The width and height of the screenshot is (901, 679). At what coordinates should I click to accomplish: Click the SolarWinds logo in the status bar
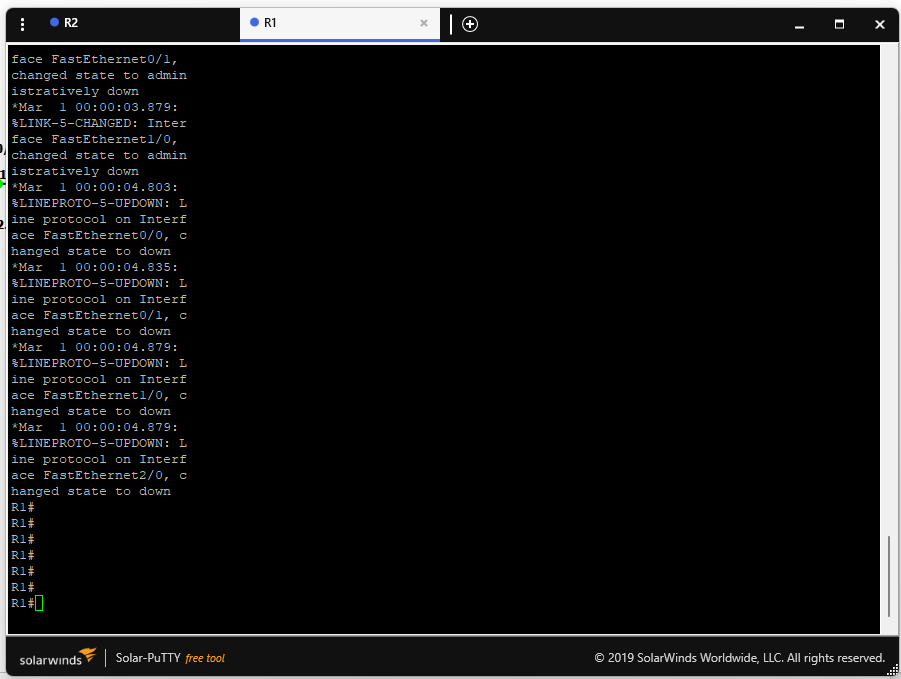[57, 657]
